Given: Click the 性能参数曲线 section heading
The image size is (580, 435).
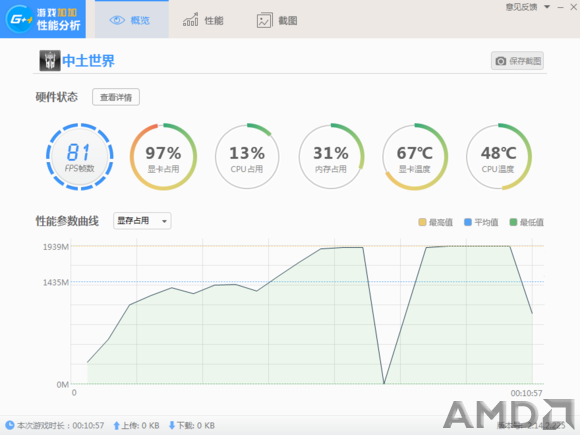Looking at the screenshot, I should point(67,221).
